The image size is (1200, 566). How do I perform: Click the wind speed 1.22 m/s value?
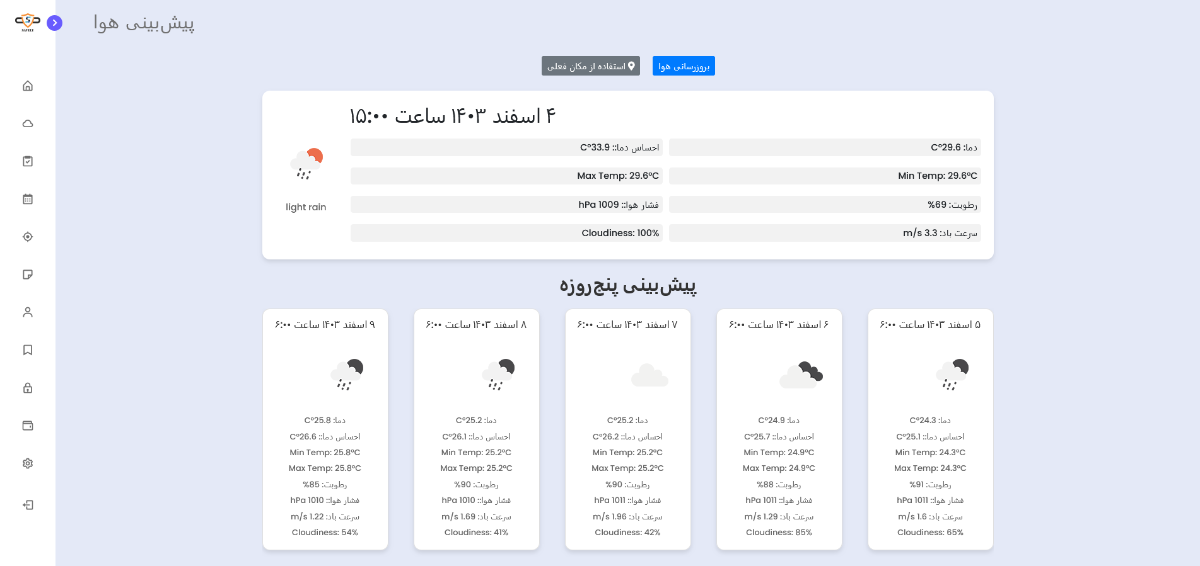point(325,516)
